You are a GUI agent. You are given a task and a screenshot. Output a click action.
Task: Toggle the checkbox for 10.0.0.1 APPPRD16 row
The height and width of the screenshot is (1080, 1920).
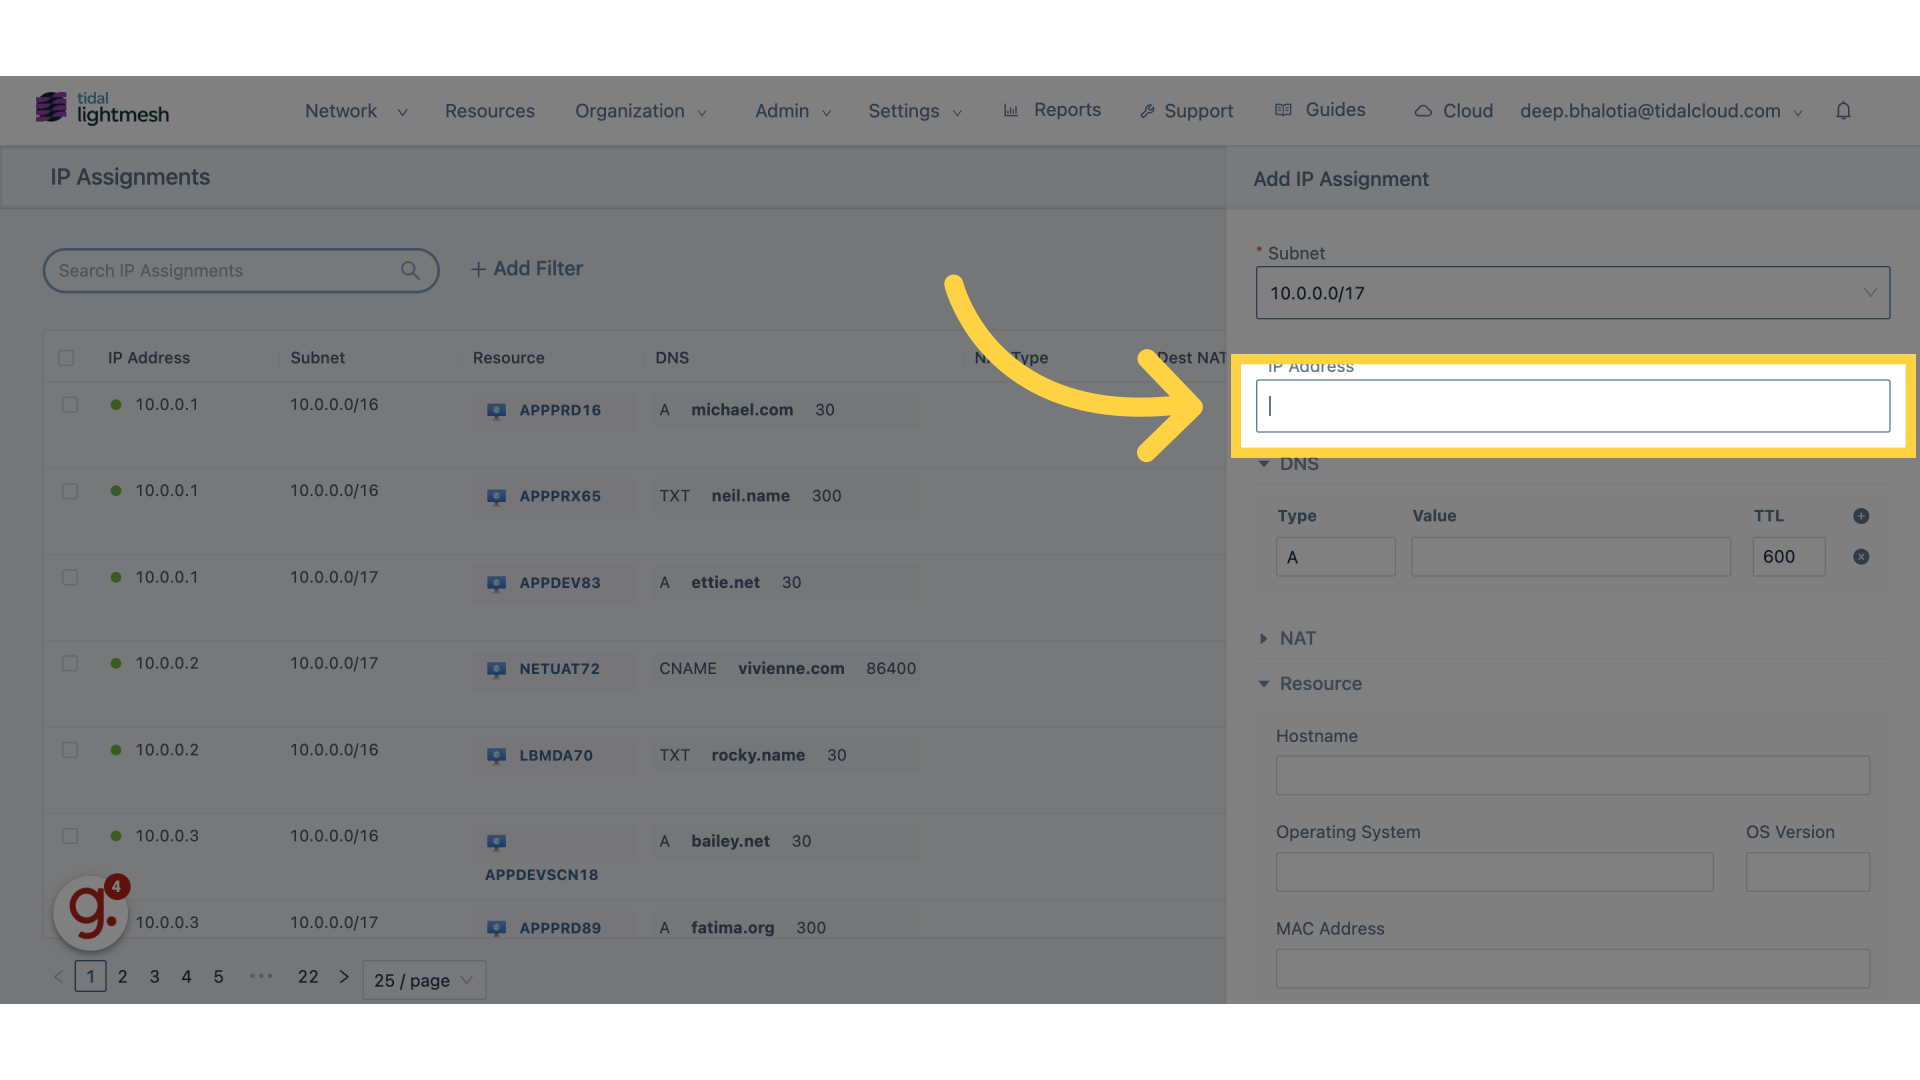70,405
